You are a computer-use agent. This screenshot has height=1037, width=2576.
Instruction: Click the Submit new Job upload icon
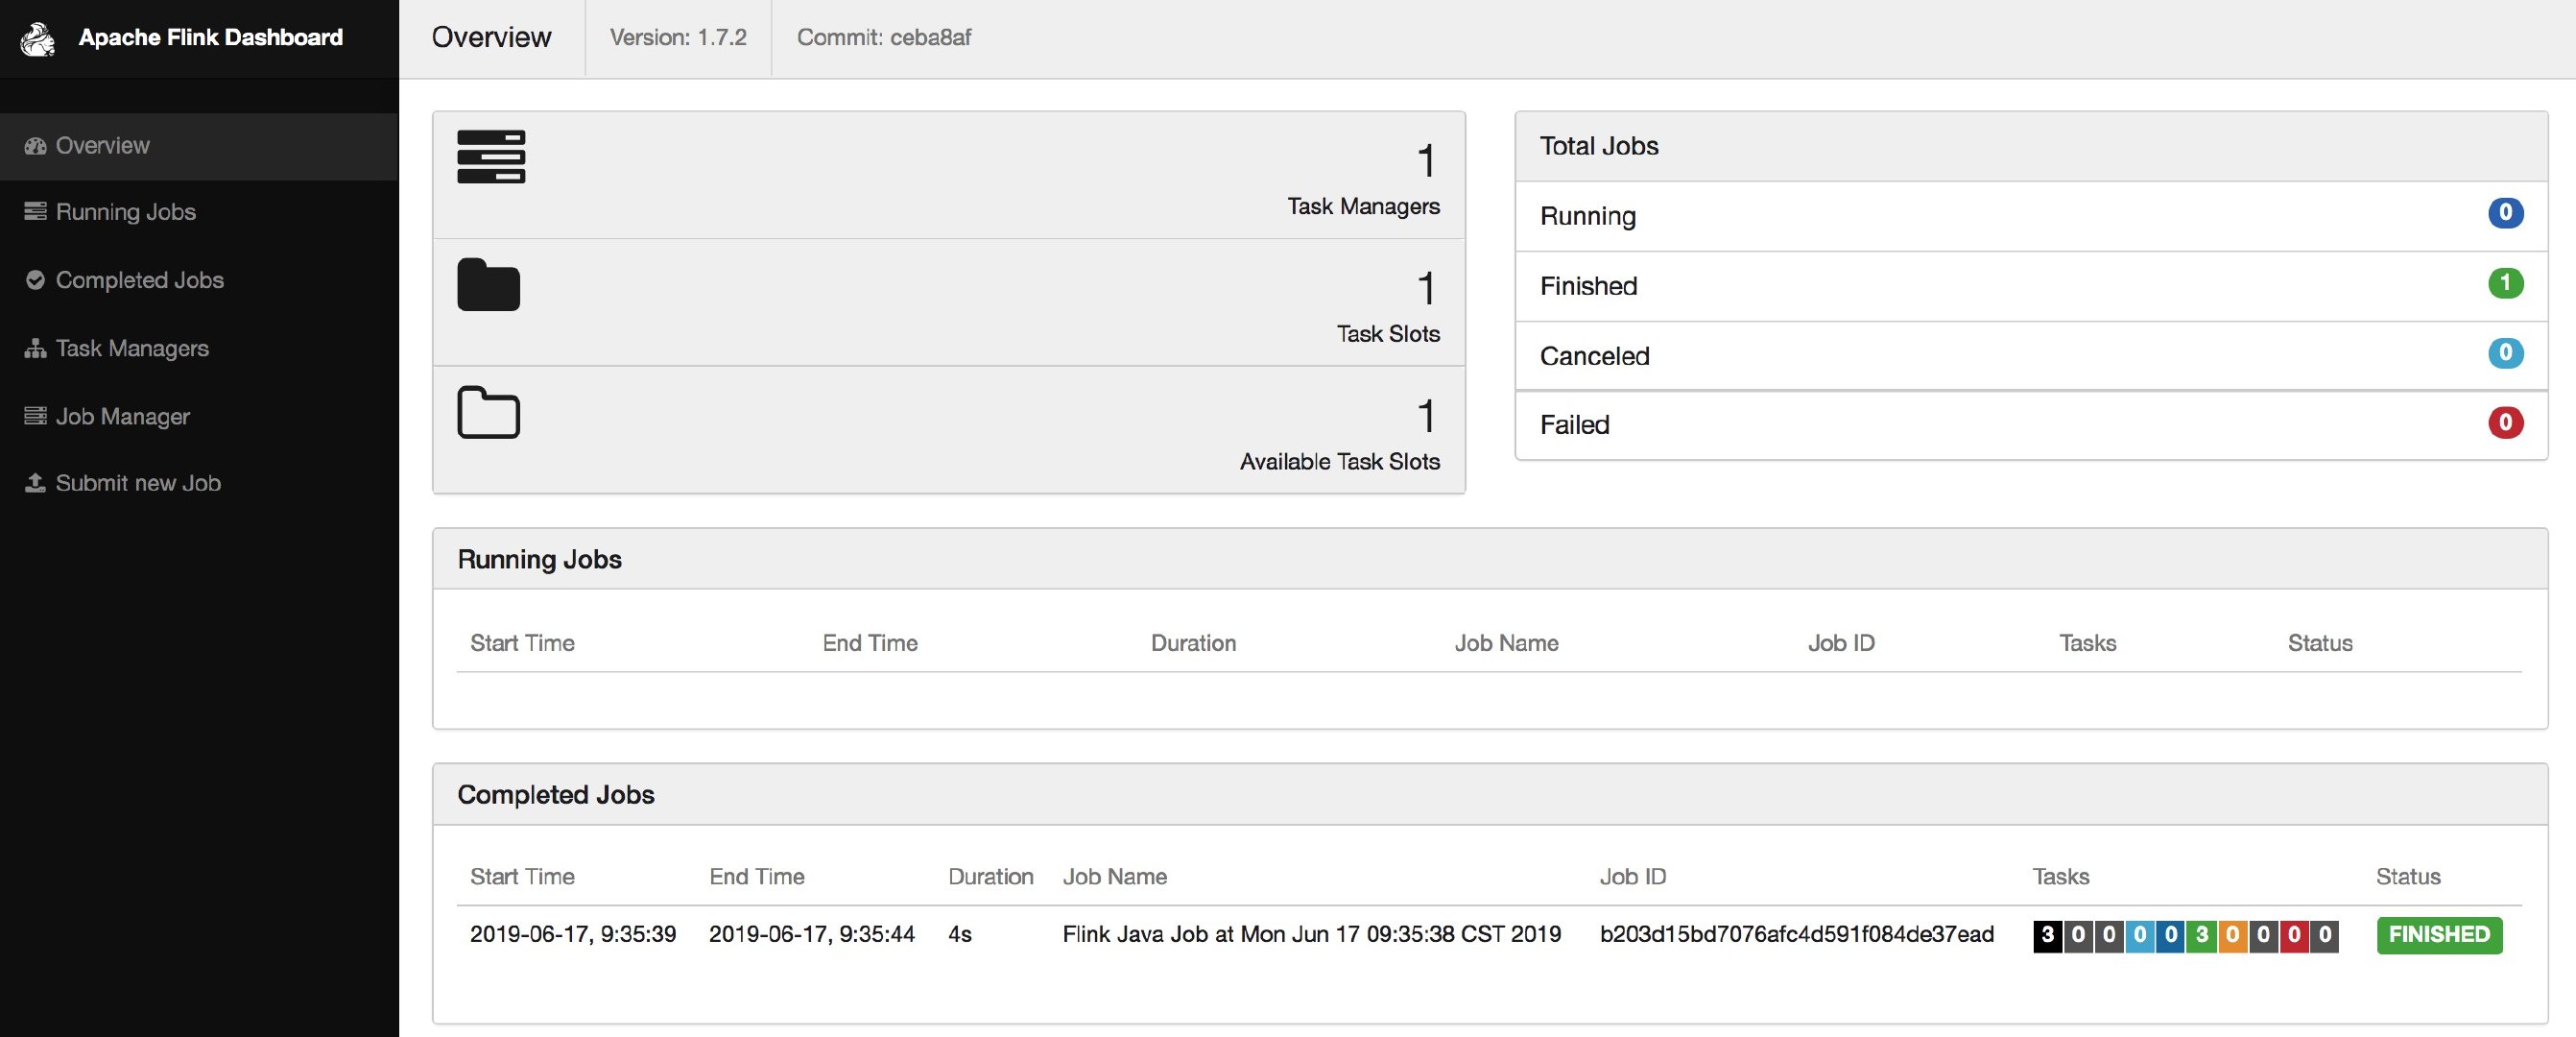click(x=34, y=482)
